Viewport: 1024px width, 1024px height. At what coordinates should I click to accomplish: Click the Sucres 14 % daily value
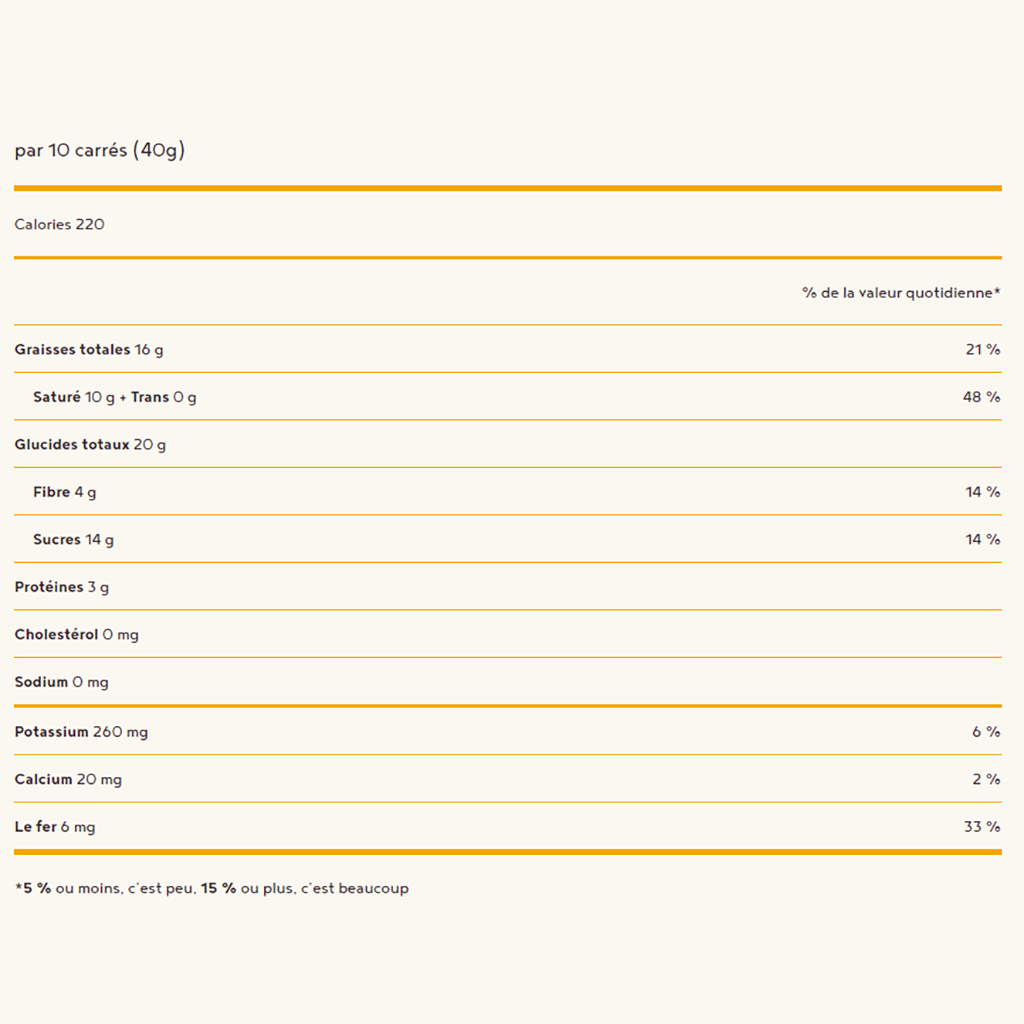point(982,539)
